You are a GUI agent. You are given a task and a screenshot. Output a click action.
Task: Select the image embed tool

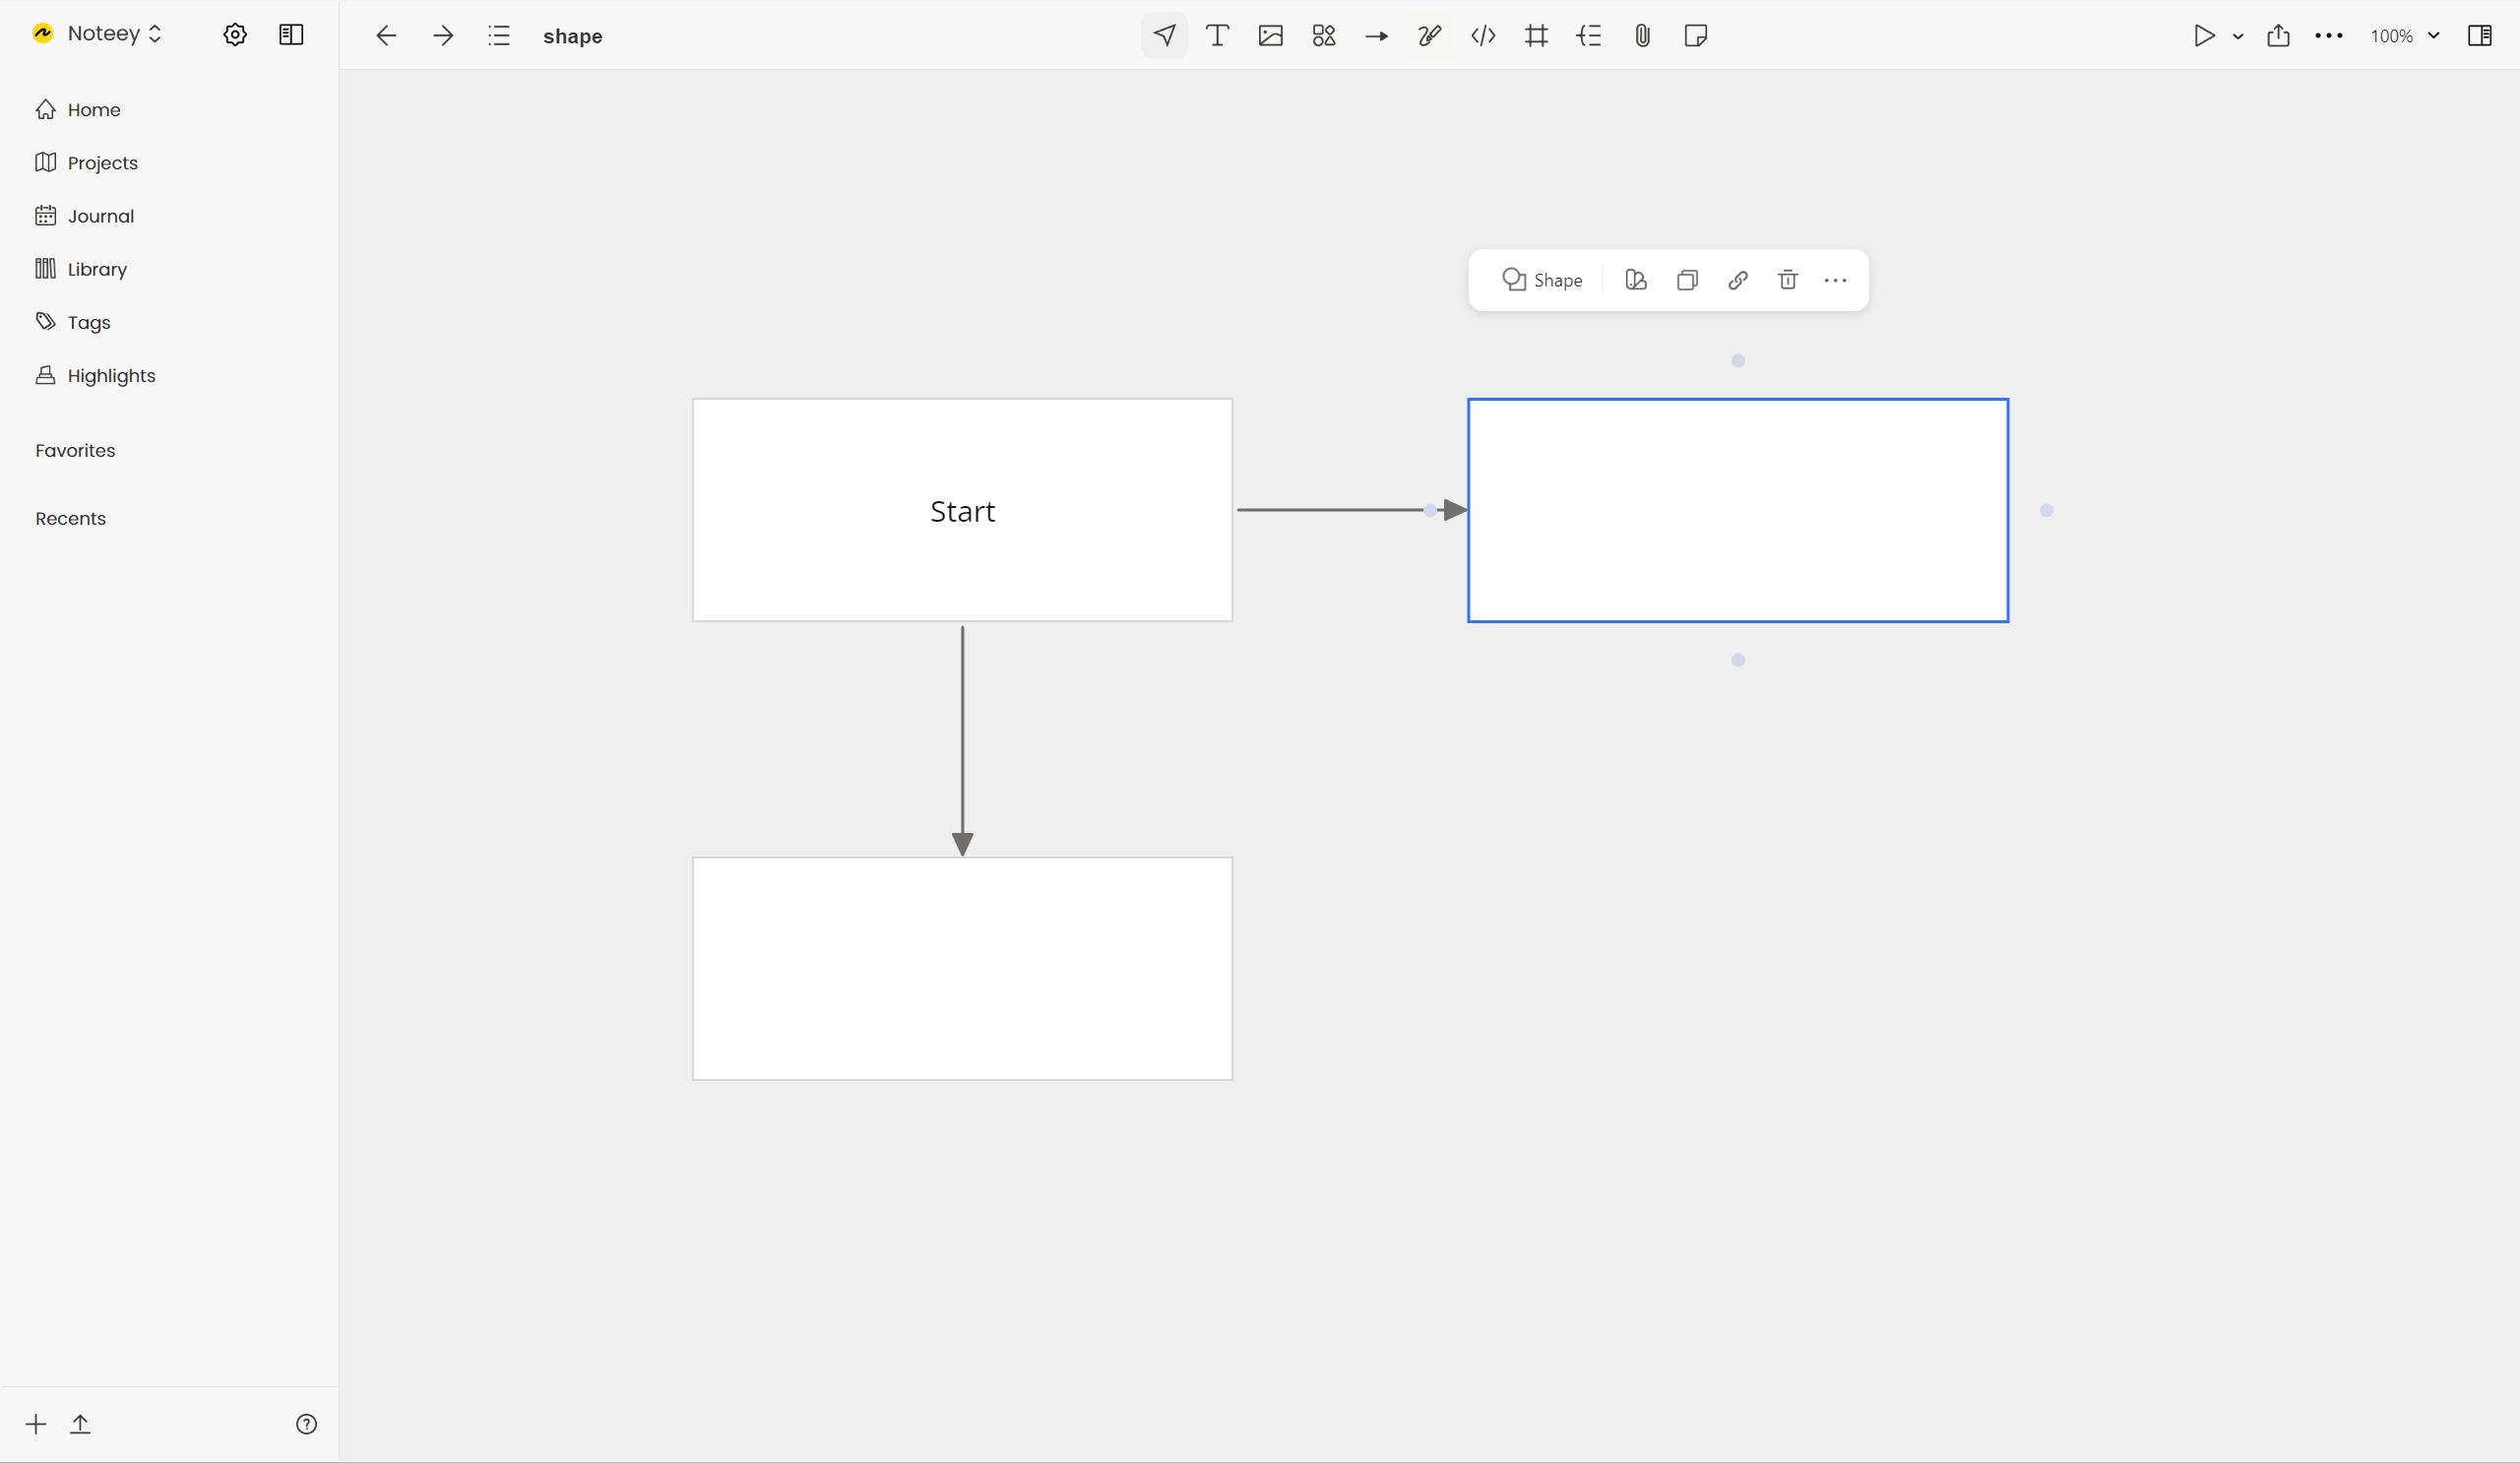[1270, 34]
